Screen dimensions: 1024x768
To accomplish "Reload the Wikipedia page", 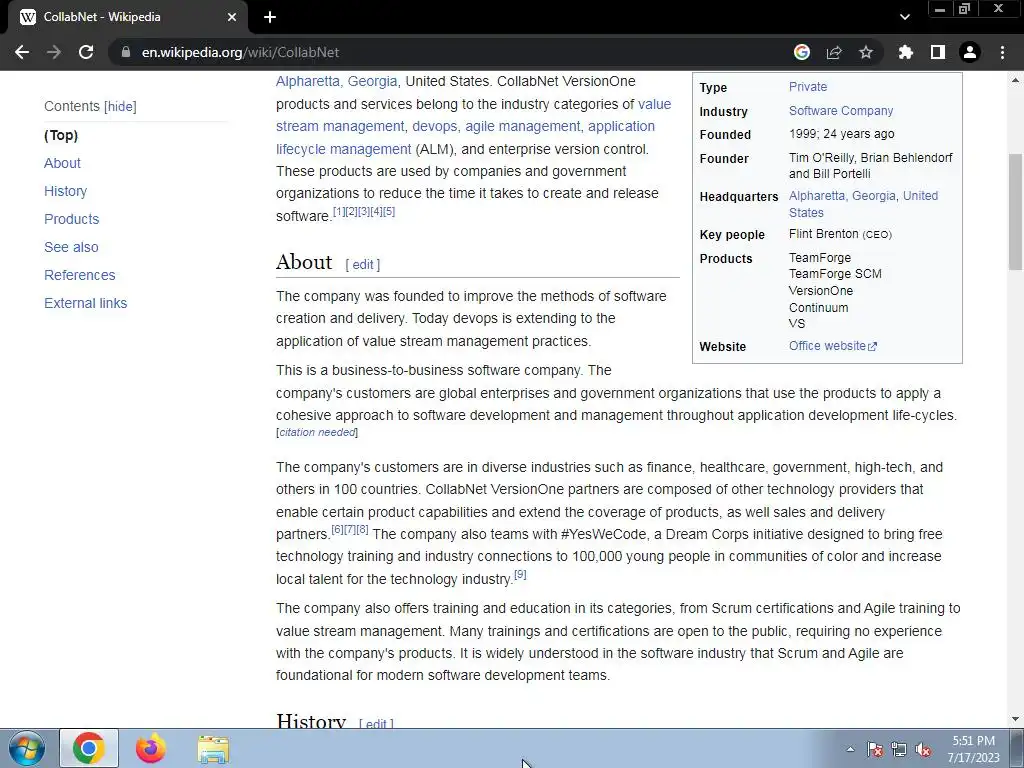I will [x=86, y=52].
